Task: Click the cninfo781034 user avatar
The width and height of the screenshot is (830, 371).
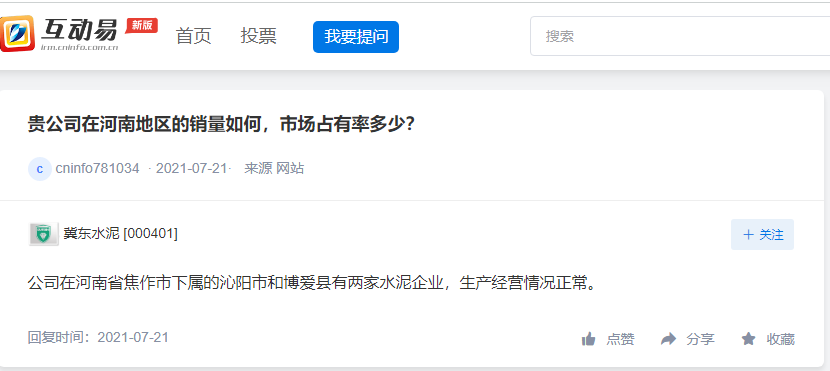Action: pos(40,169)
